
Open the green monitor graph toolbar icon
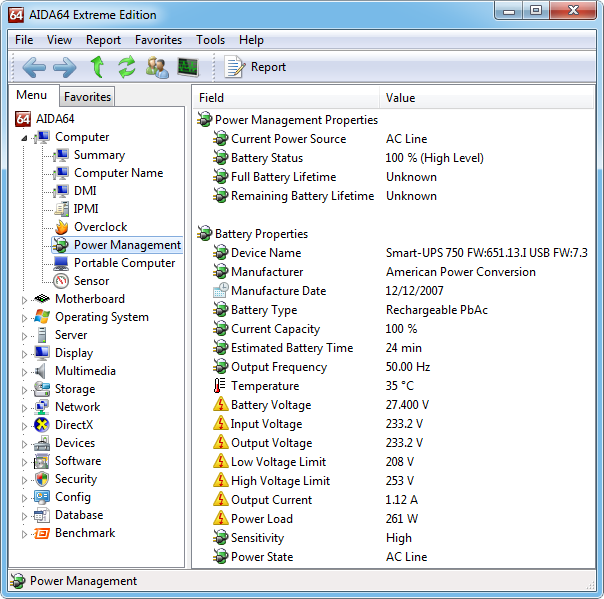188,67
